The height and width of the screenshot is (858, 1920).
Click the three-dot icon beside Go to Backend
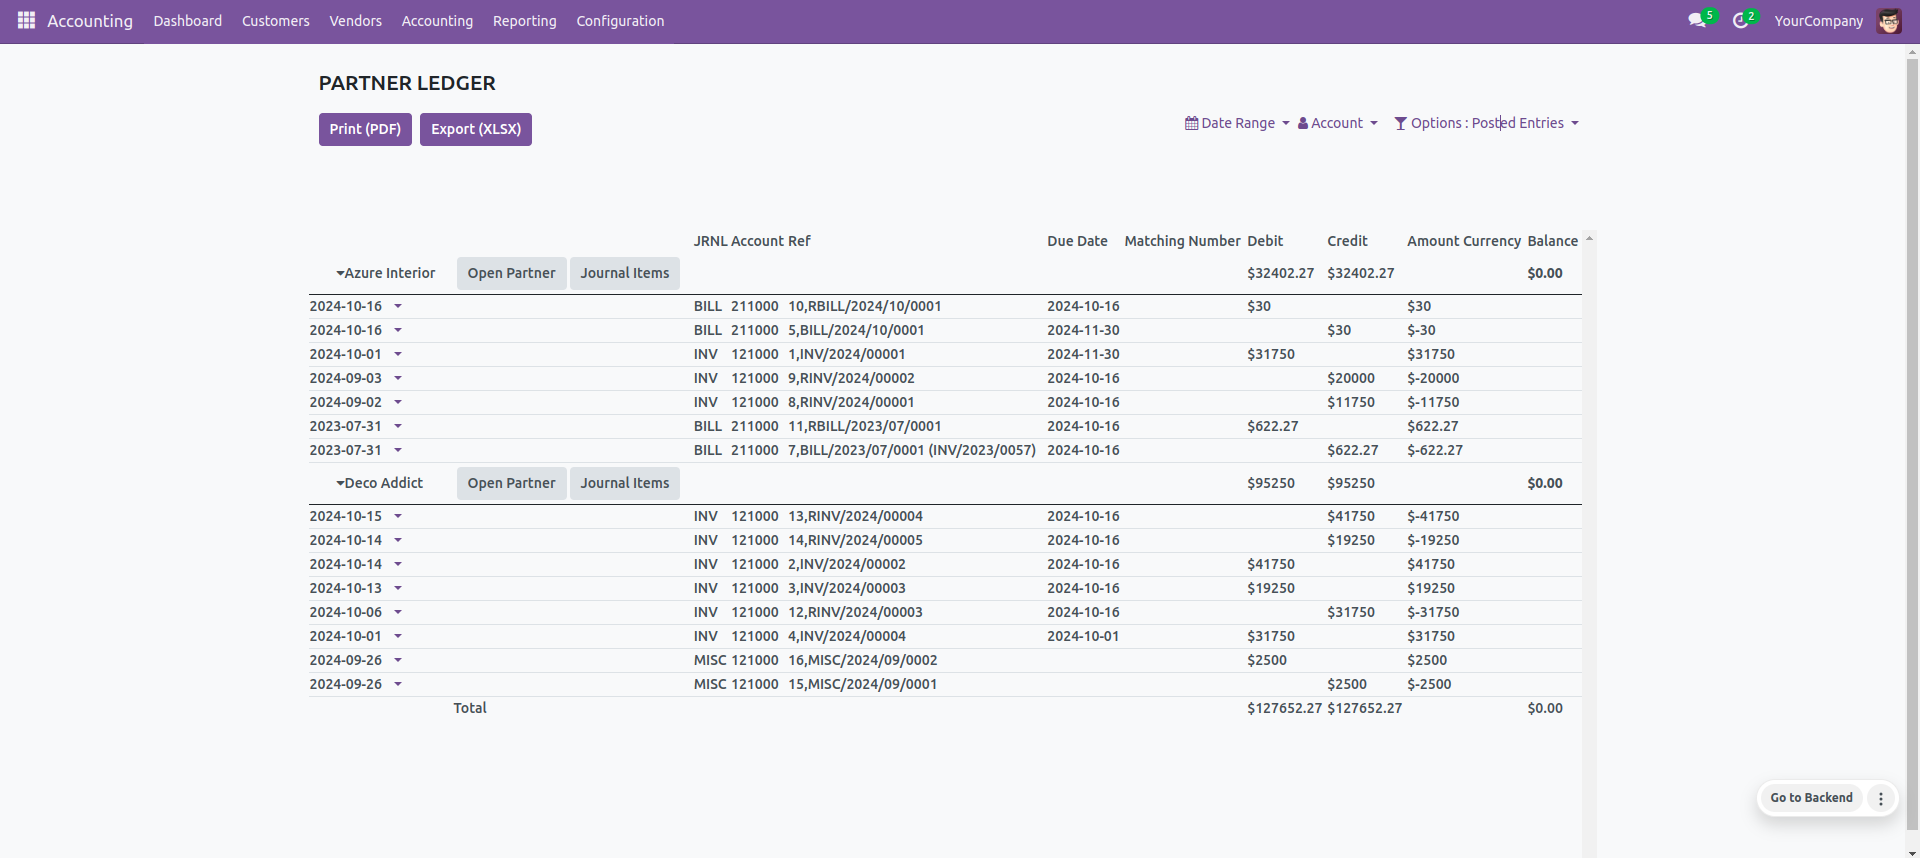tap(1880, 798)
